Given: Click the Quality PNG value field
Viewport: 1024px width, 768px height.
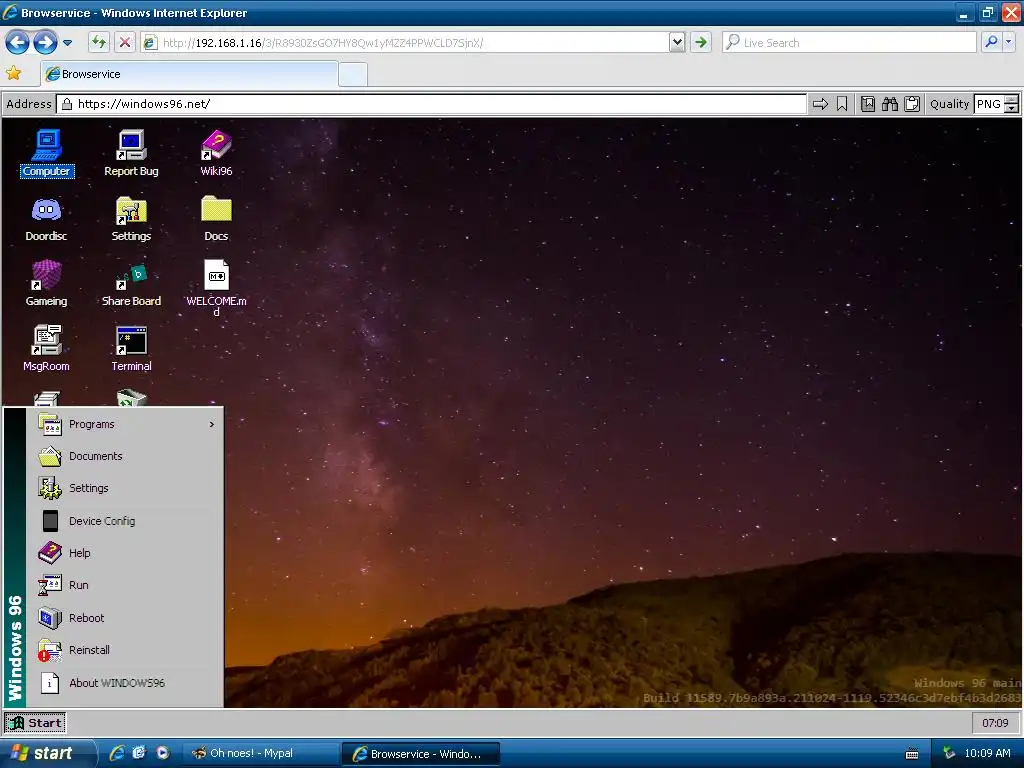Looking at the screenshot, I should point(989,104).
